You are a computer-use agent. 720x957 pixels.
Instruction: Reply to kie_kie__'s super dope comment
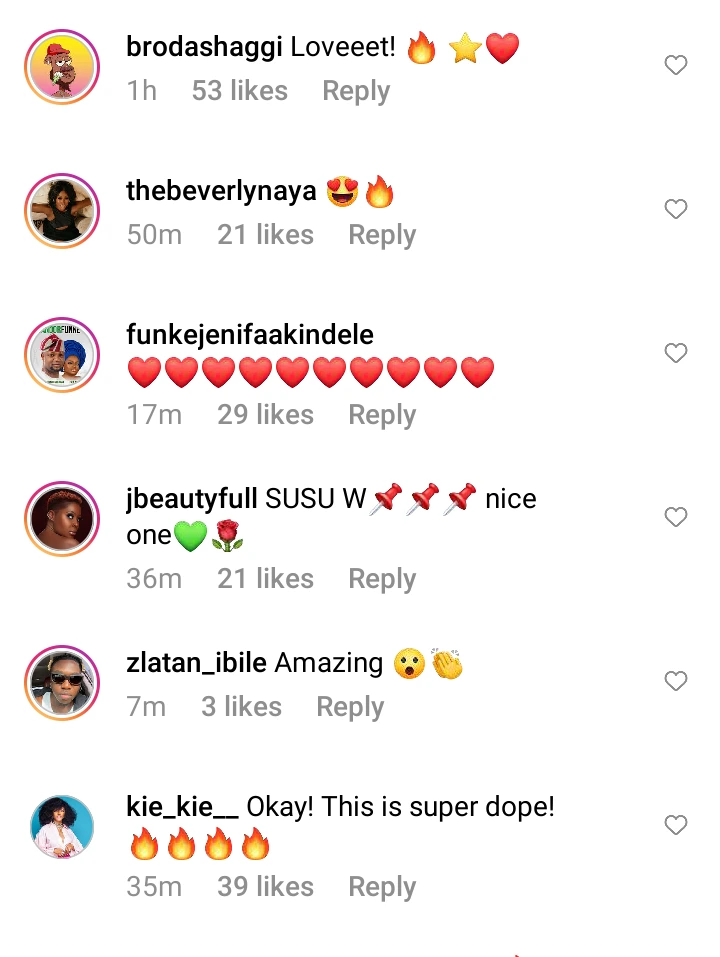click(x=382, y=887)
